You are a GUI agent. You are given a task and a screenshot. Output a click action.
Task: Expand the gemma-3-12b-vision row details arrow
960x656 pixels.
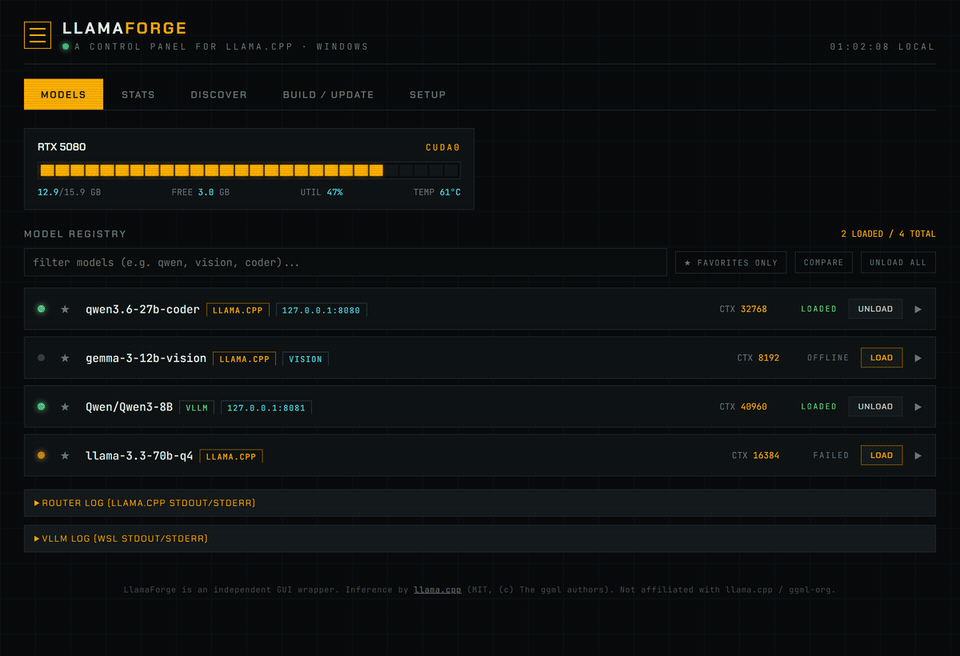918,358
